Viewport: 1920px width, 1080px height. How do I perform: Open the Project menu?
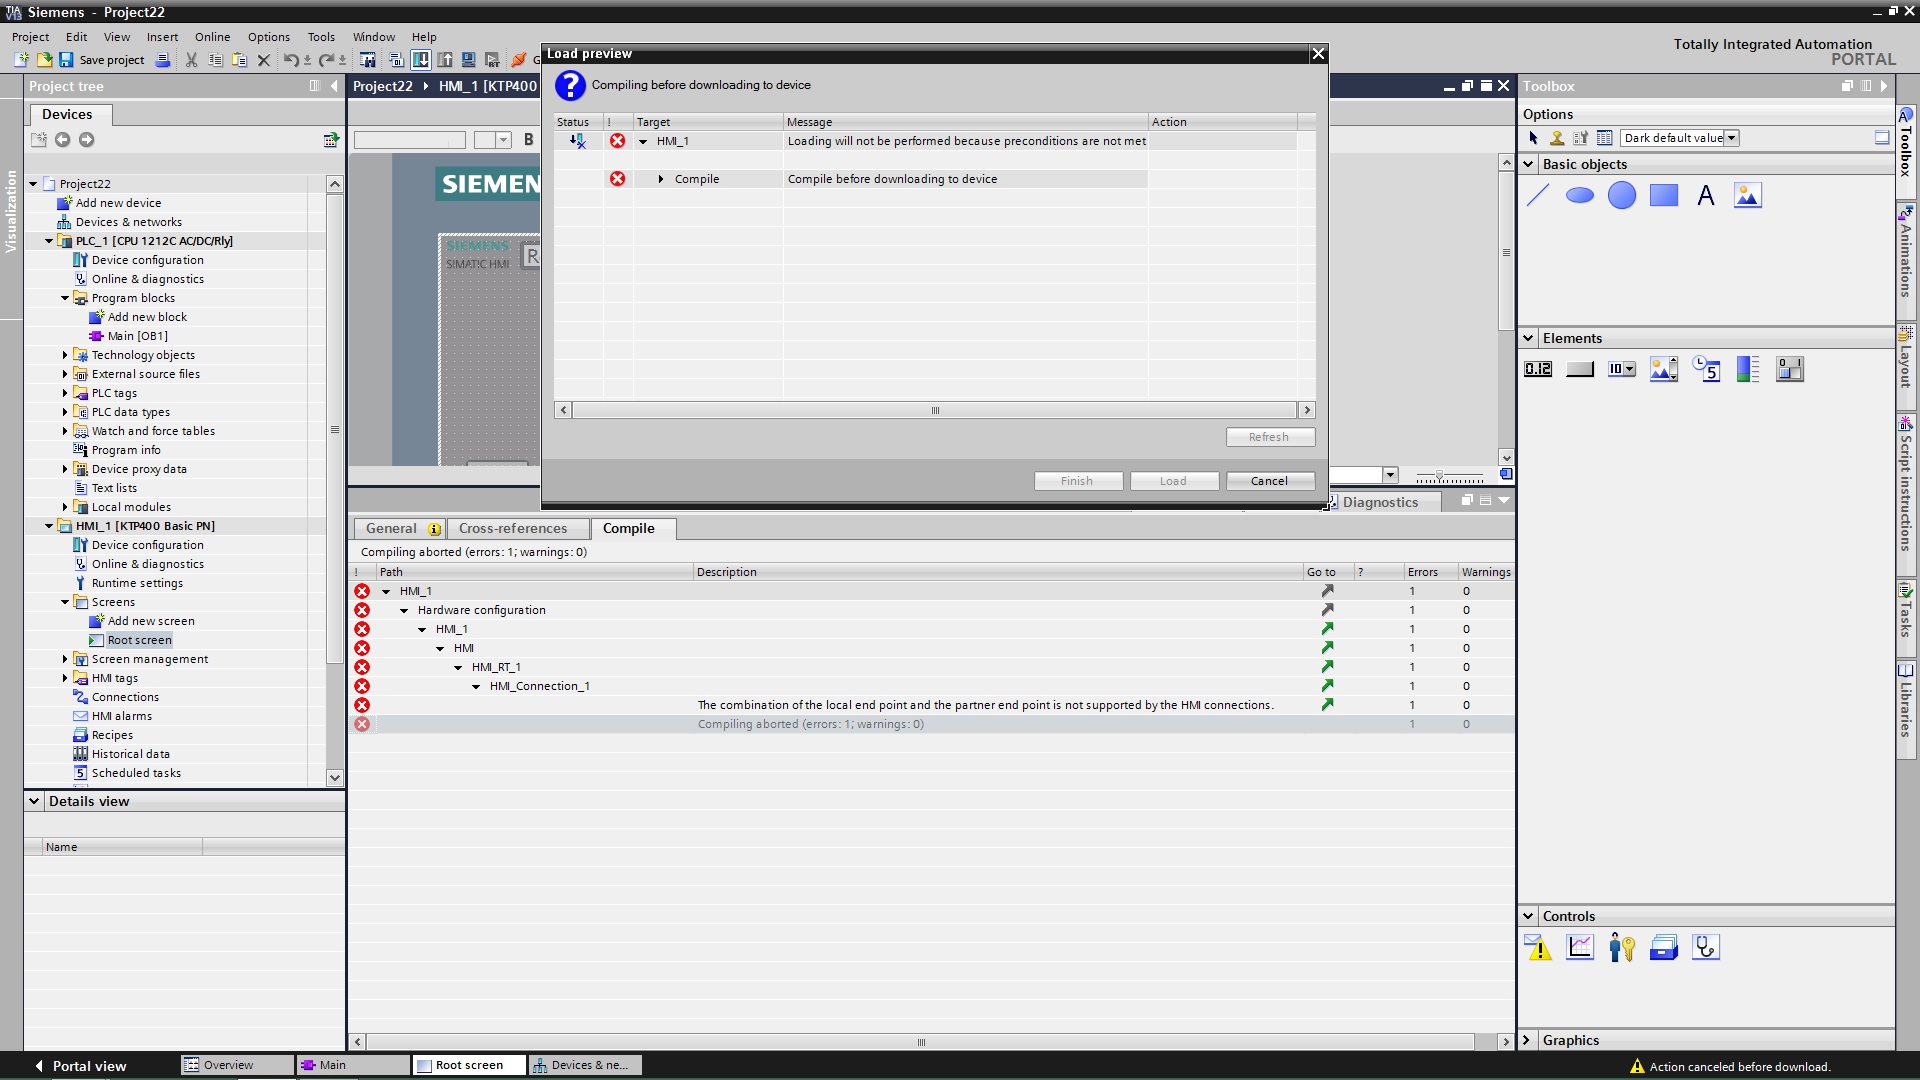point(30,37)
